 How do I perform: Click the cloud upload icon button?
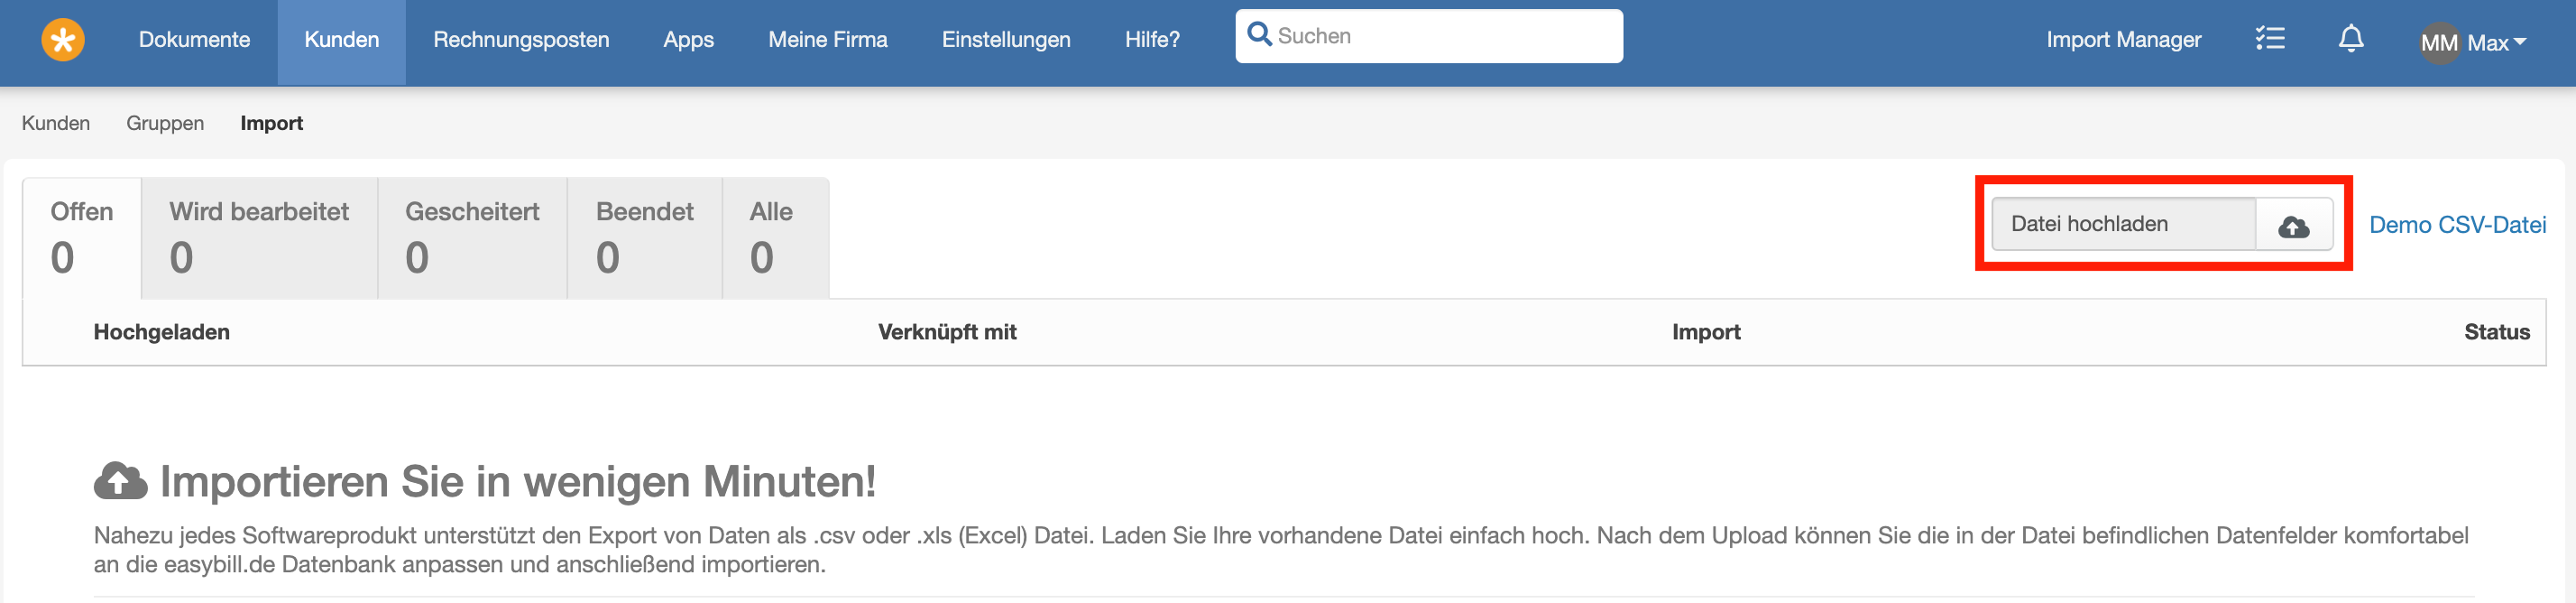pyautogui.click(x=2294, y=225)
